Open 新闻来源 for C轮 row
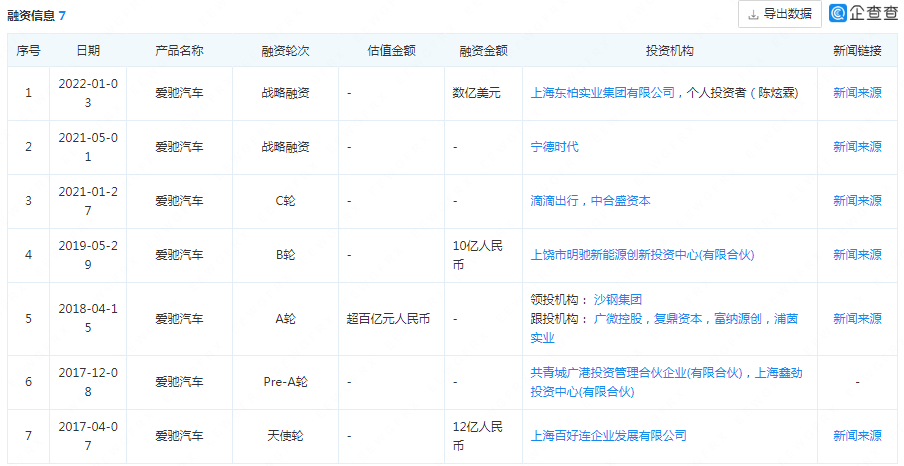The width and height of the screenshot is (904, 466). click(x=857, y=201)
